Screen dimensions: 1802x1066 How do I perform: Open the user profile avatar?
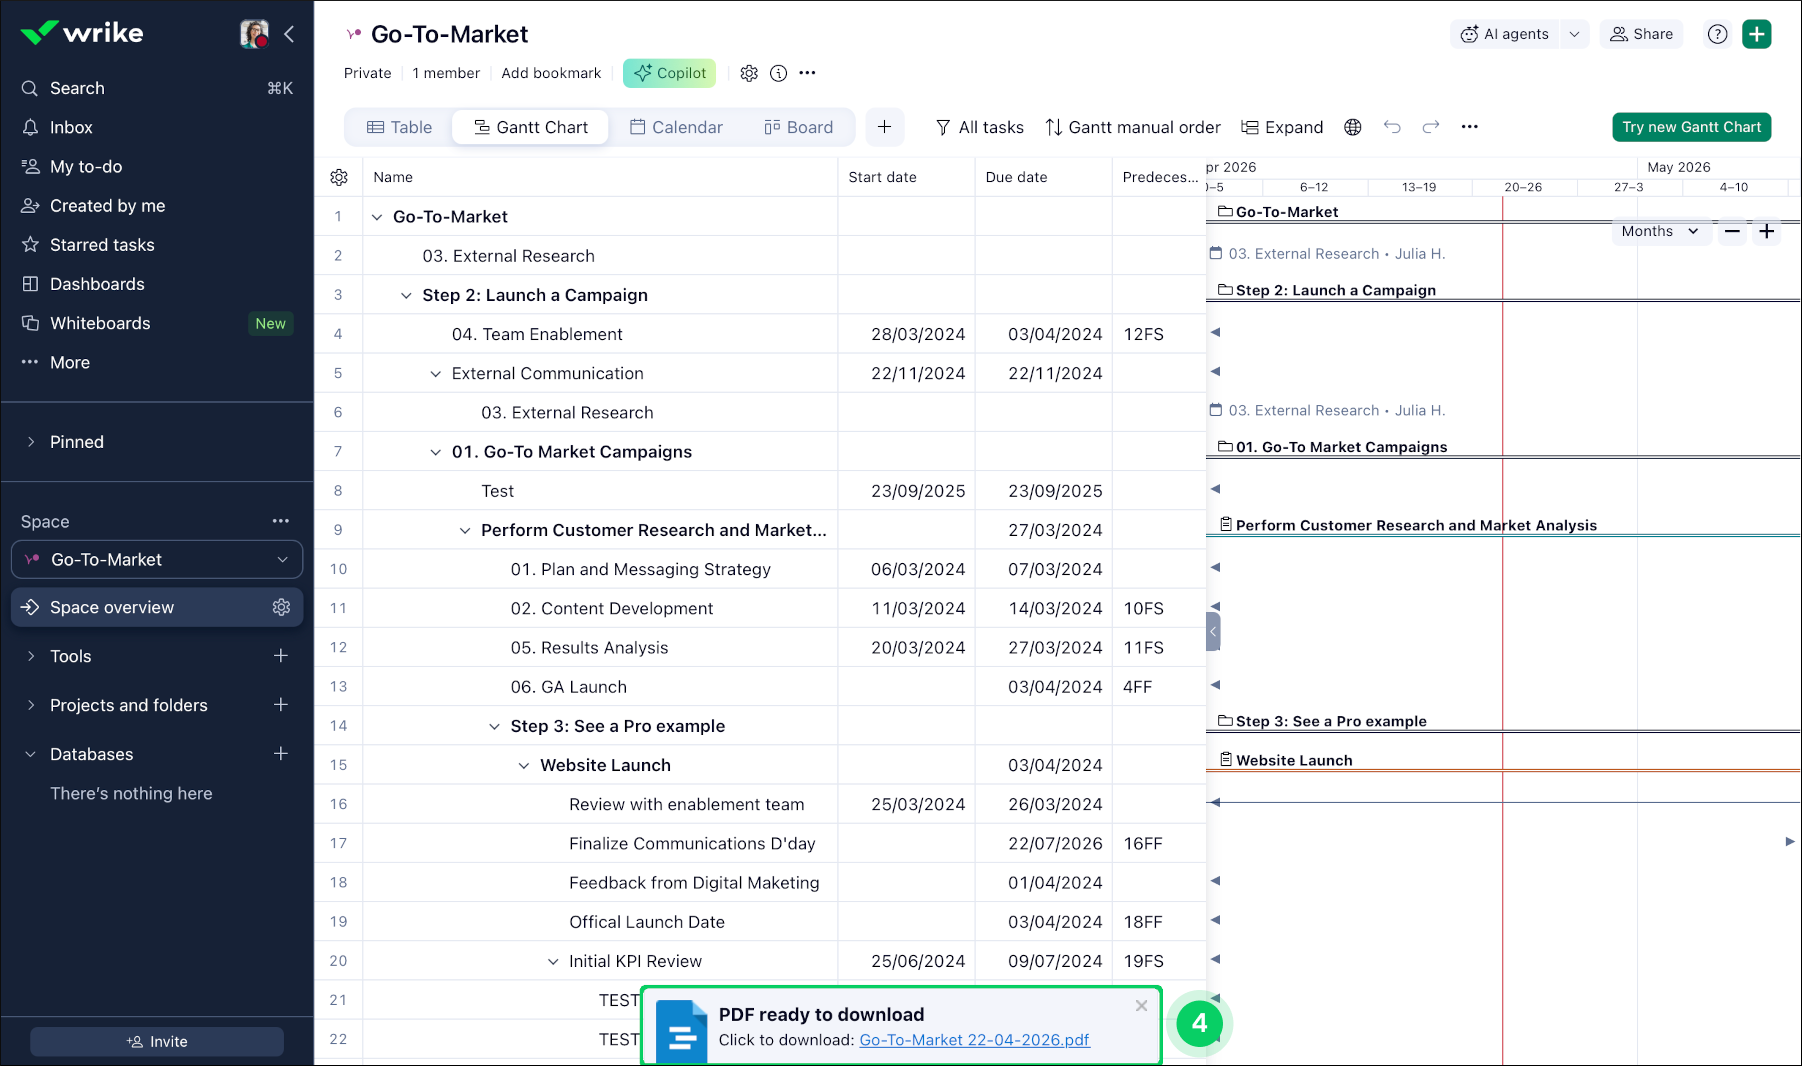click(254, 34)
